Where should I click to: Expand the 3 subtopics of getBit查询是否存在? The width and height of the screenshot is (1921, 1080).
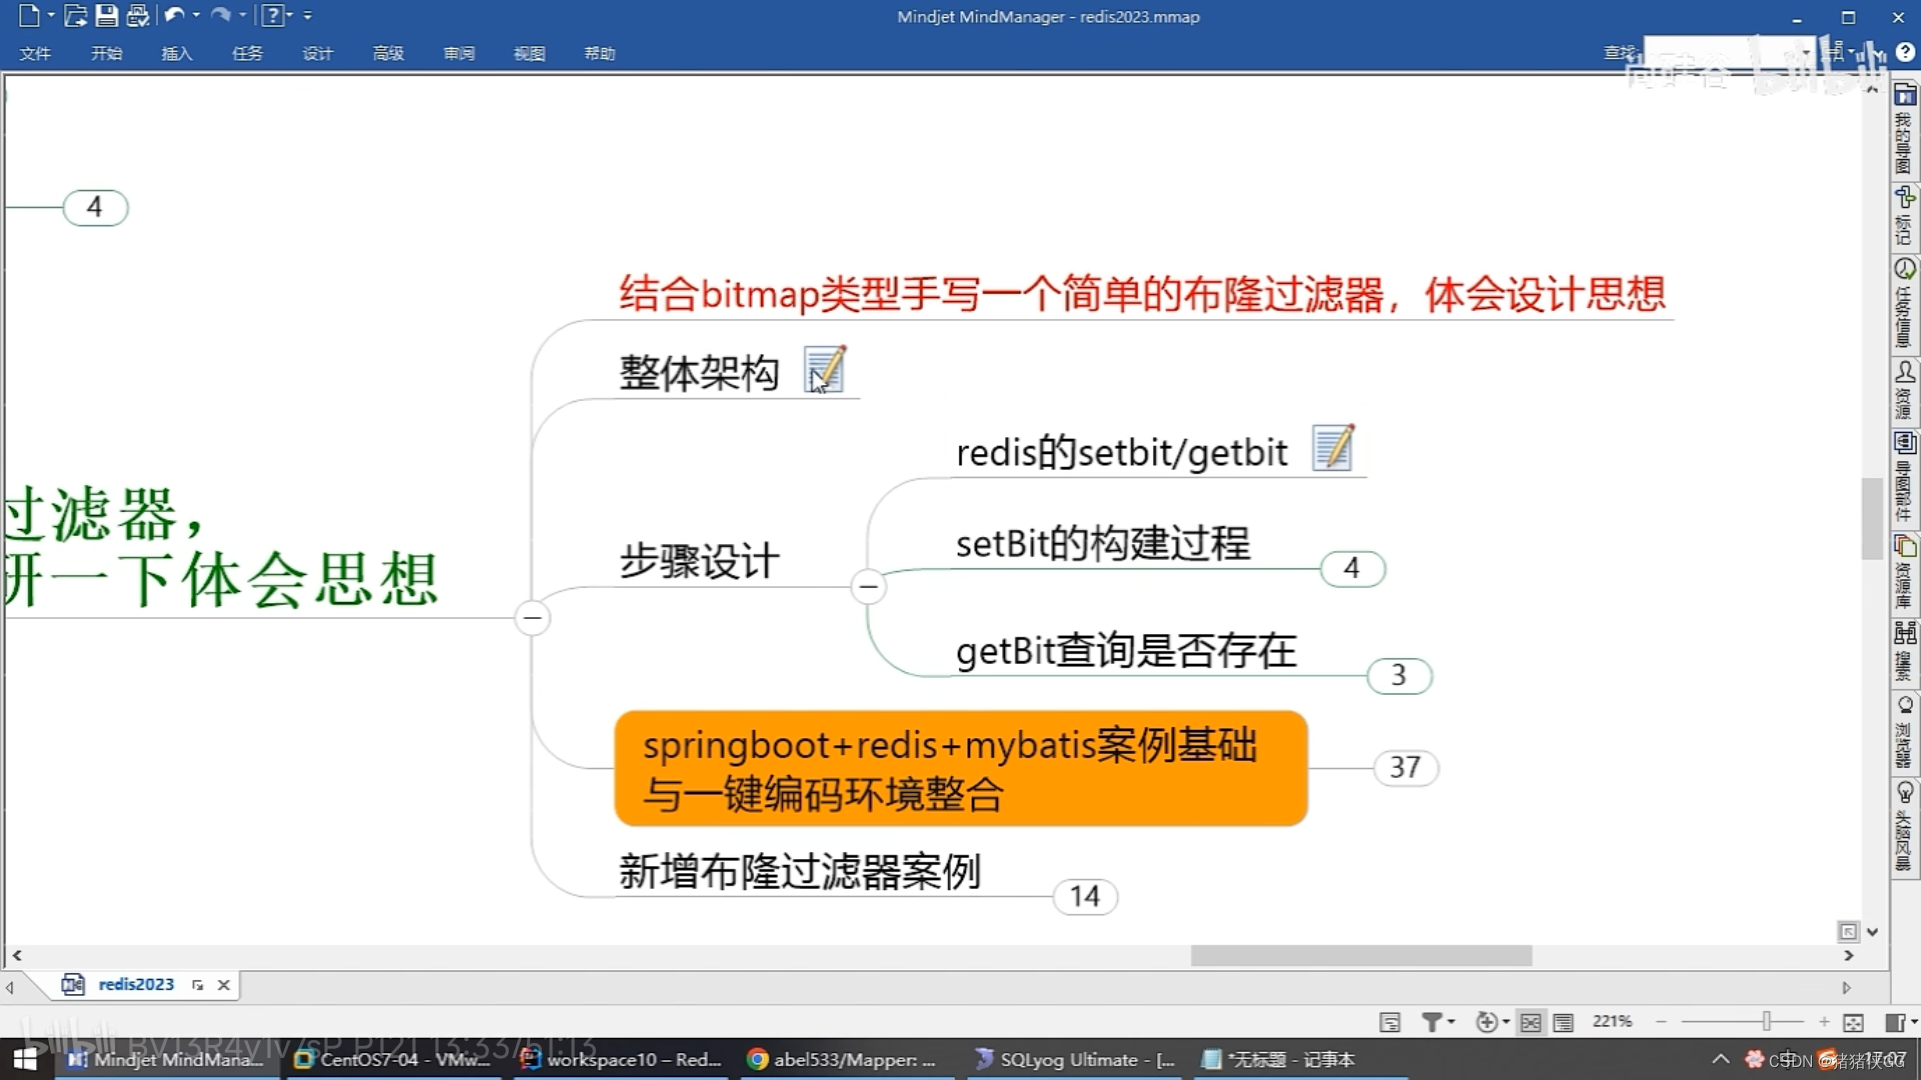[x=1399, y=675]
